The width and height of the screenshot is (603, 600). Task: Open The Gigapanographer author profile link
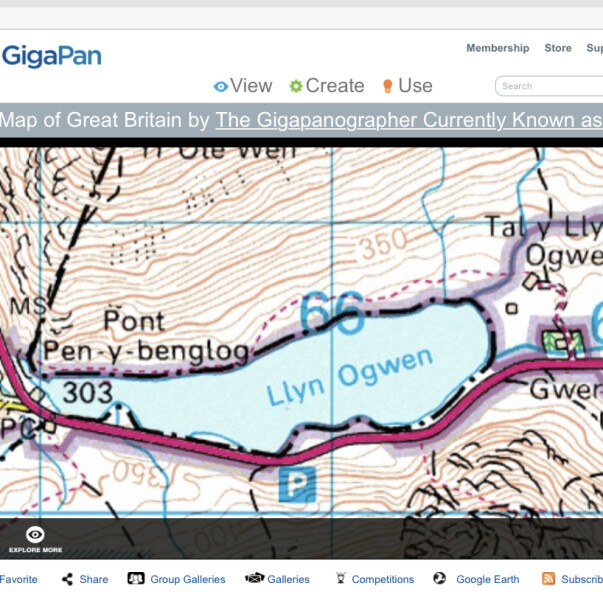[x=409, y=120]
